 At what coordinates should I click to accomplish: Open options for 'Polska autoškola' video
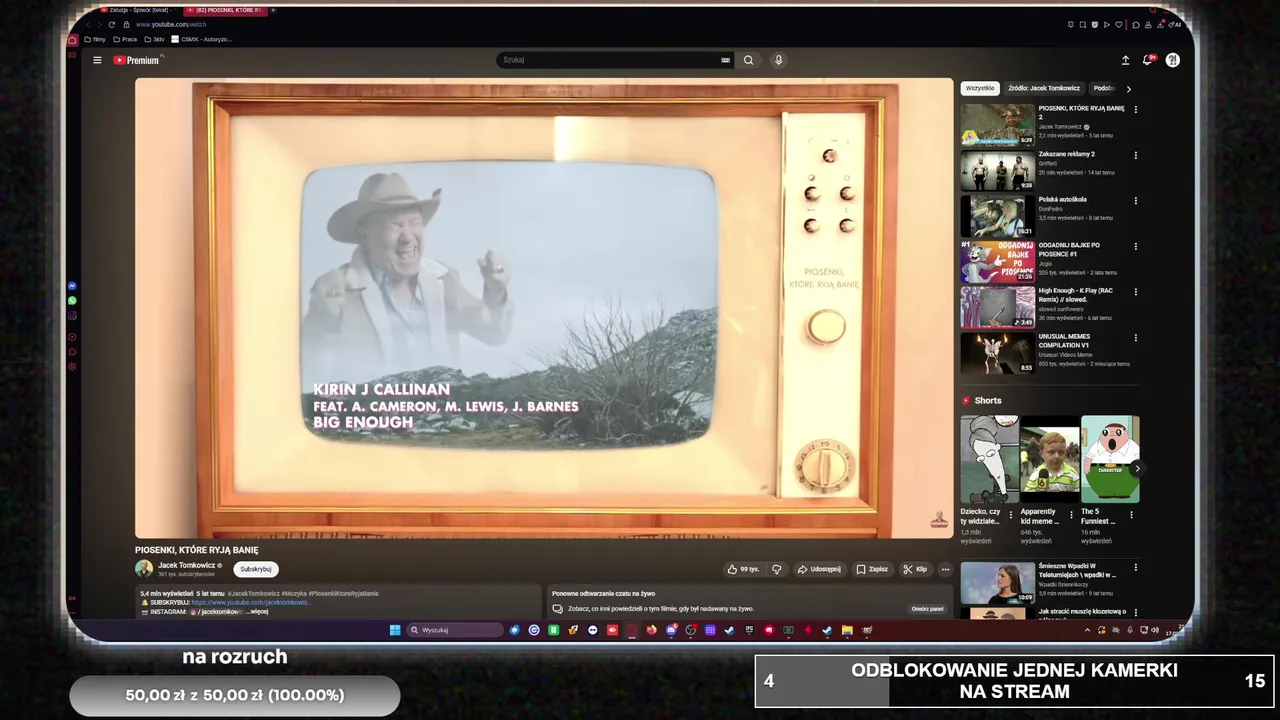tap(1135, 200)
